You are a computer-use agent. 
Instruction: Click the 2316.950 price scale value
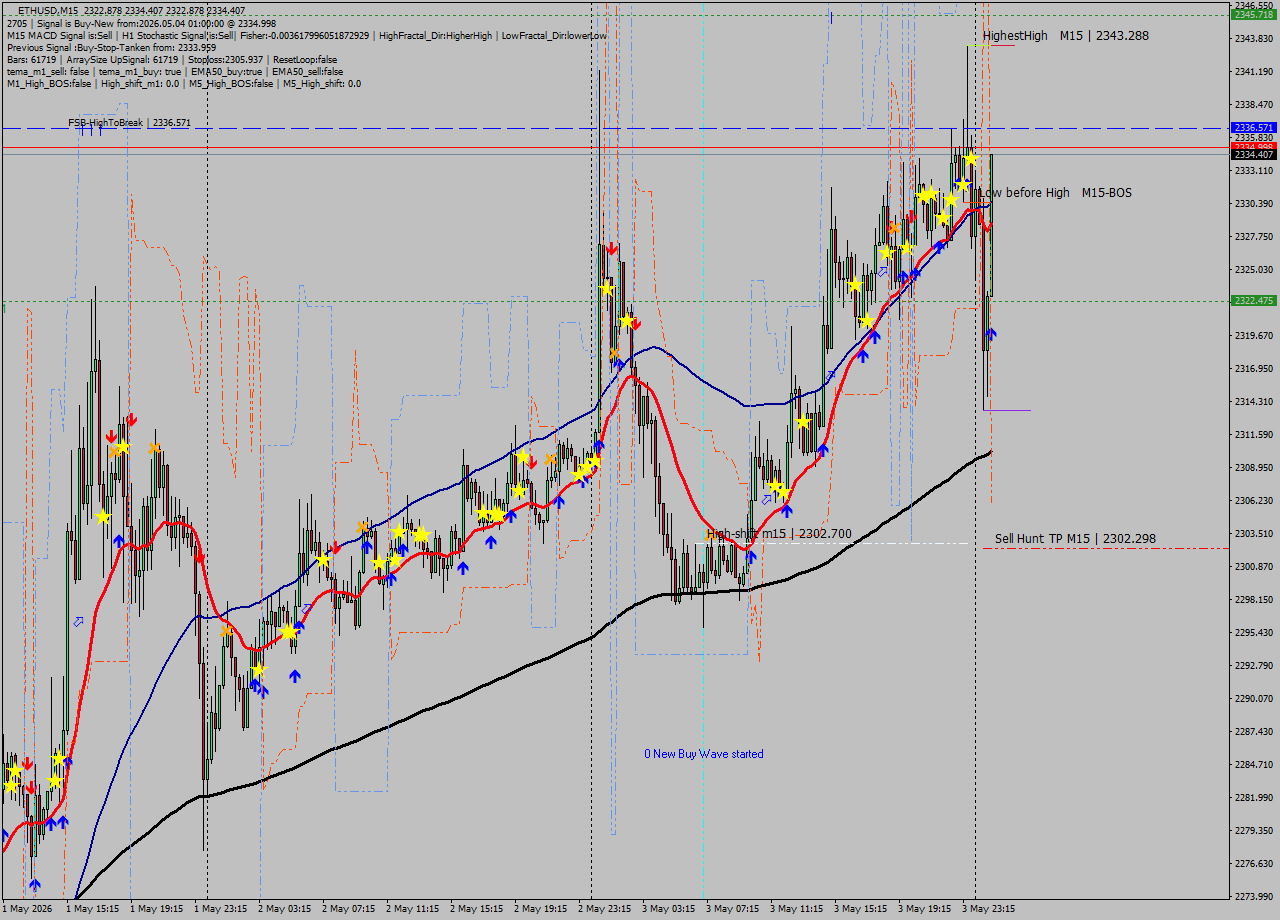(x=1254, y=369)
